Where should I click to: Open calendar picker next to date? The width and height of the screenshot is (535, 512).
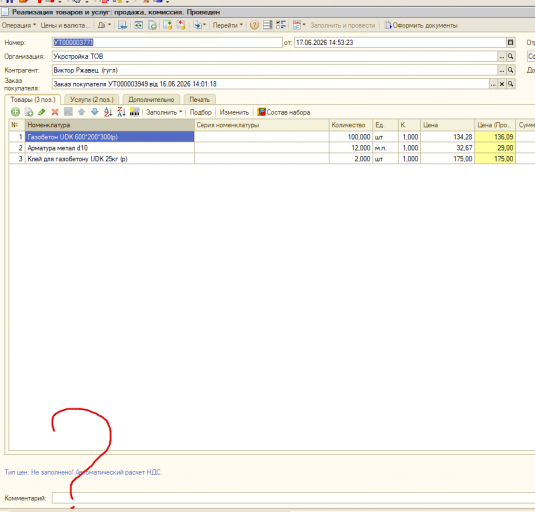click(510, 42)
